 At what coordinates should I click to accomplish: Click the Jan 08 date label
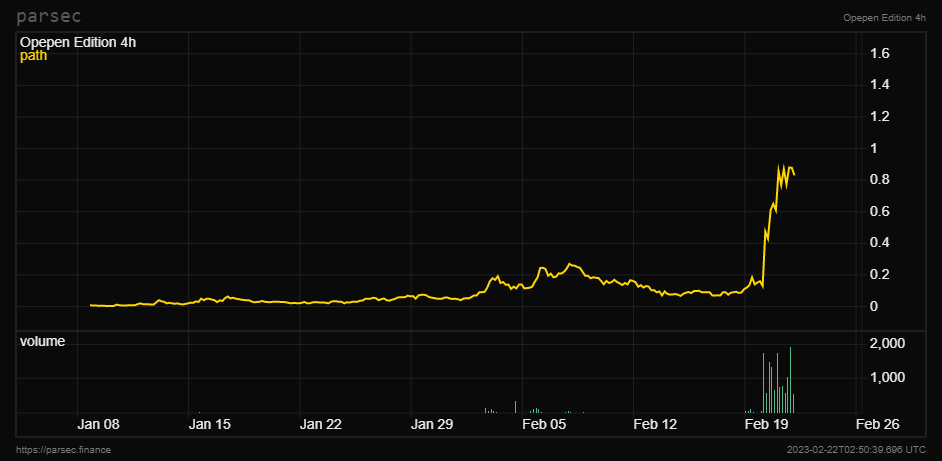[x=99, y=424]
